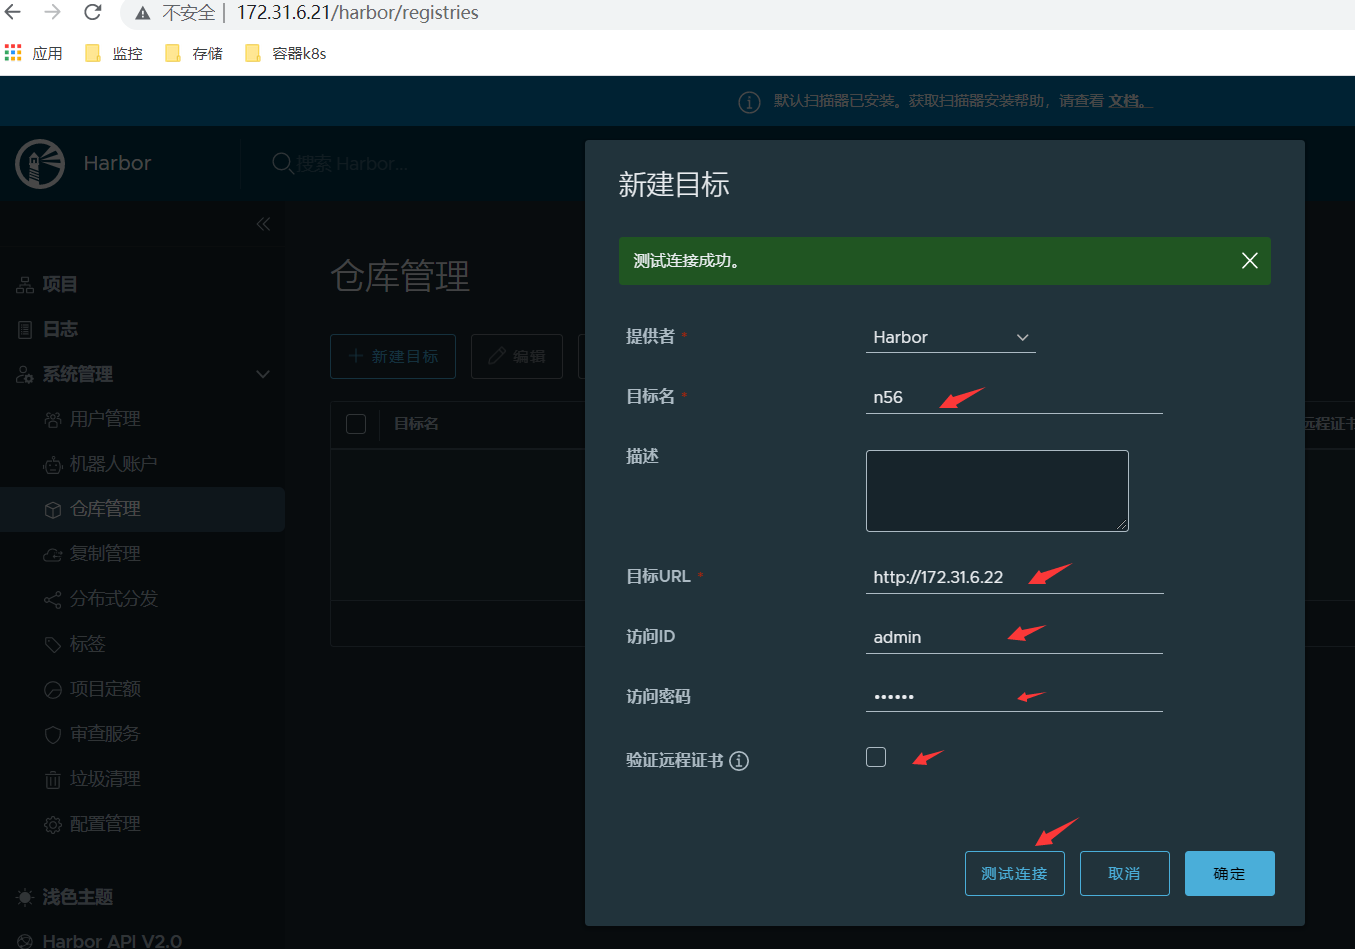Go to 机器人账户
This screenshot has width=1355, height=949.
pyautogui.click(x=113, y=464)
